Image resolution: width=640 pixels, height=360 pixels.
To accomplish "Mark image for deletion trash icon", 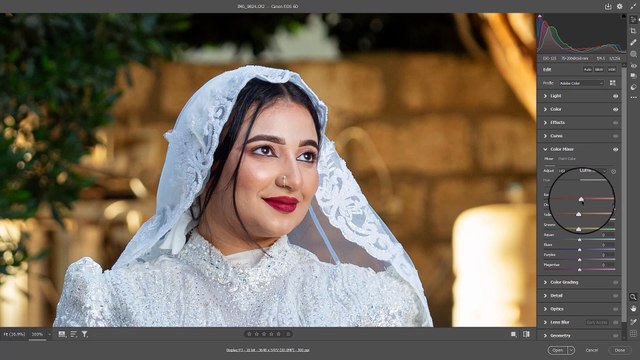I will 288,334.
